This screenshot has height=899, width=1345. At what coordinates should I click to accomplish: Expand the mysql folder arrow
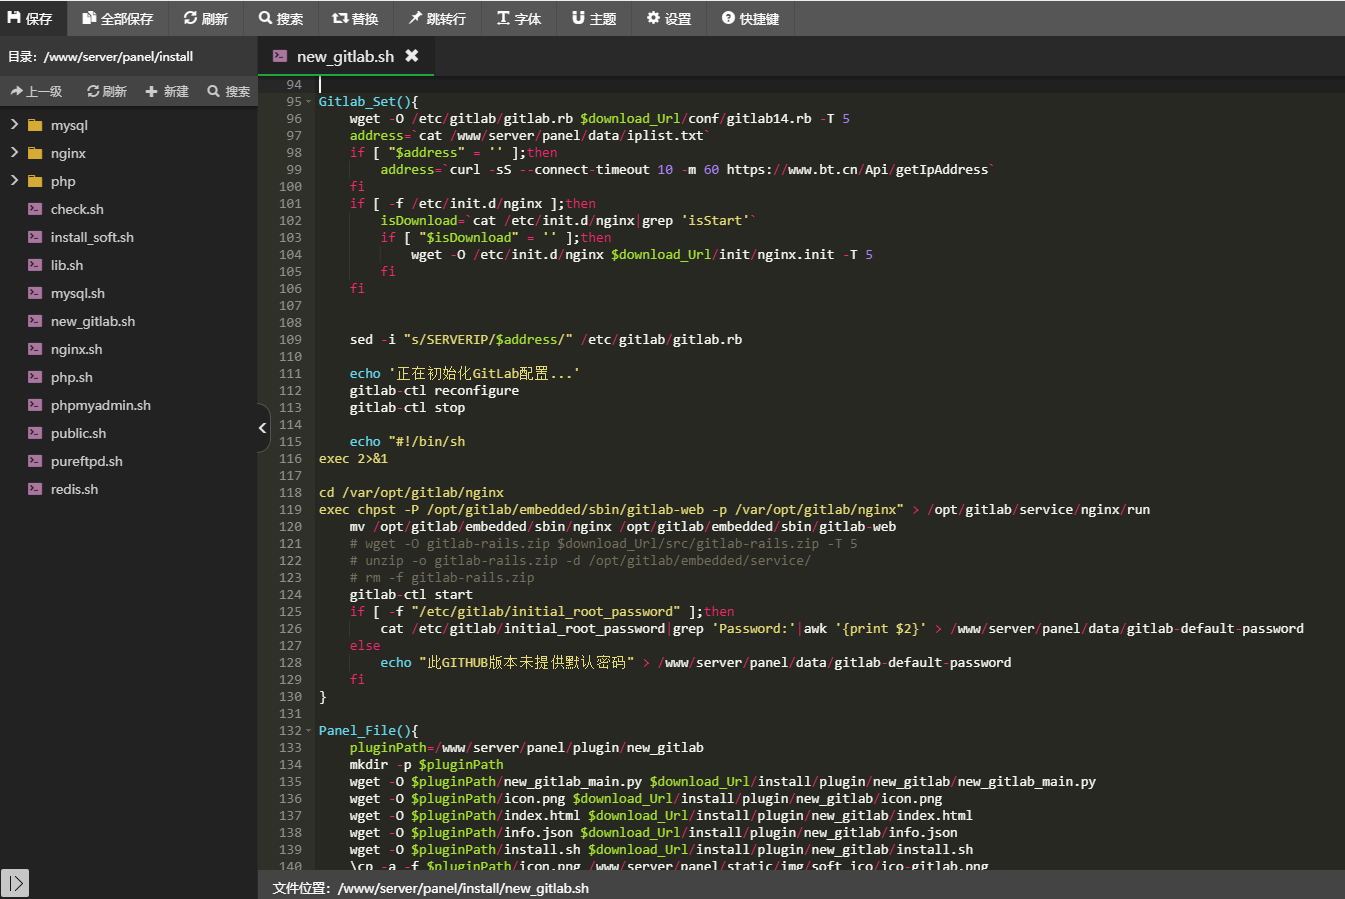(x=14, y=125)
